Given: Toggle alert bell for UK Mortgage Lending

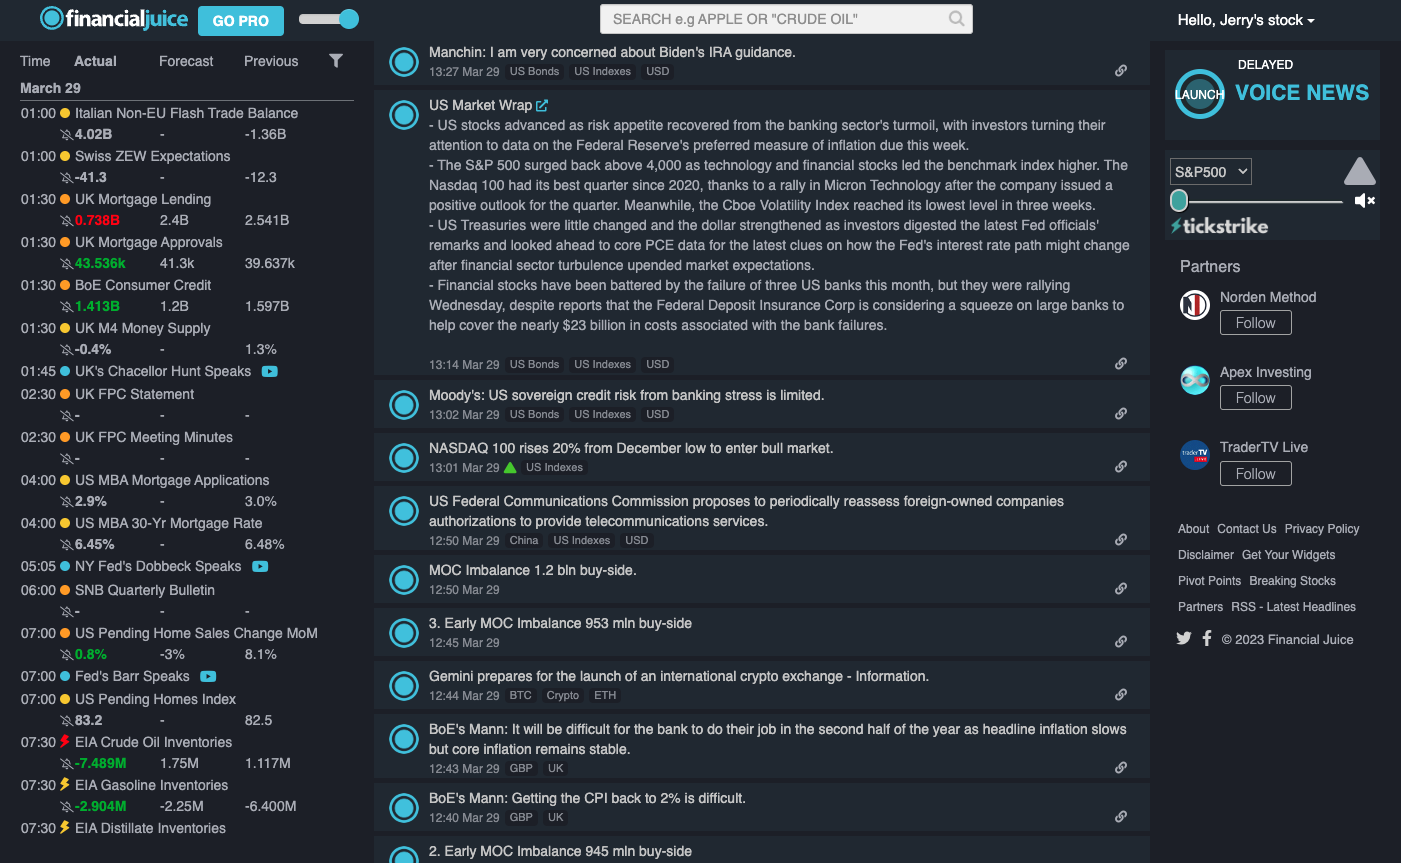Looking at the screenshot, I should [66, 220].
